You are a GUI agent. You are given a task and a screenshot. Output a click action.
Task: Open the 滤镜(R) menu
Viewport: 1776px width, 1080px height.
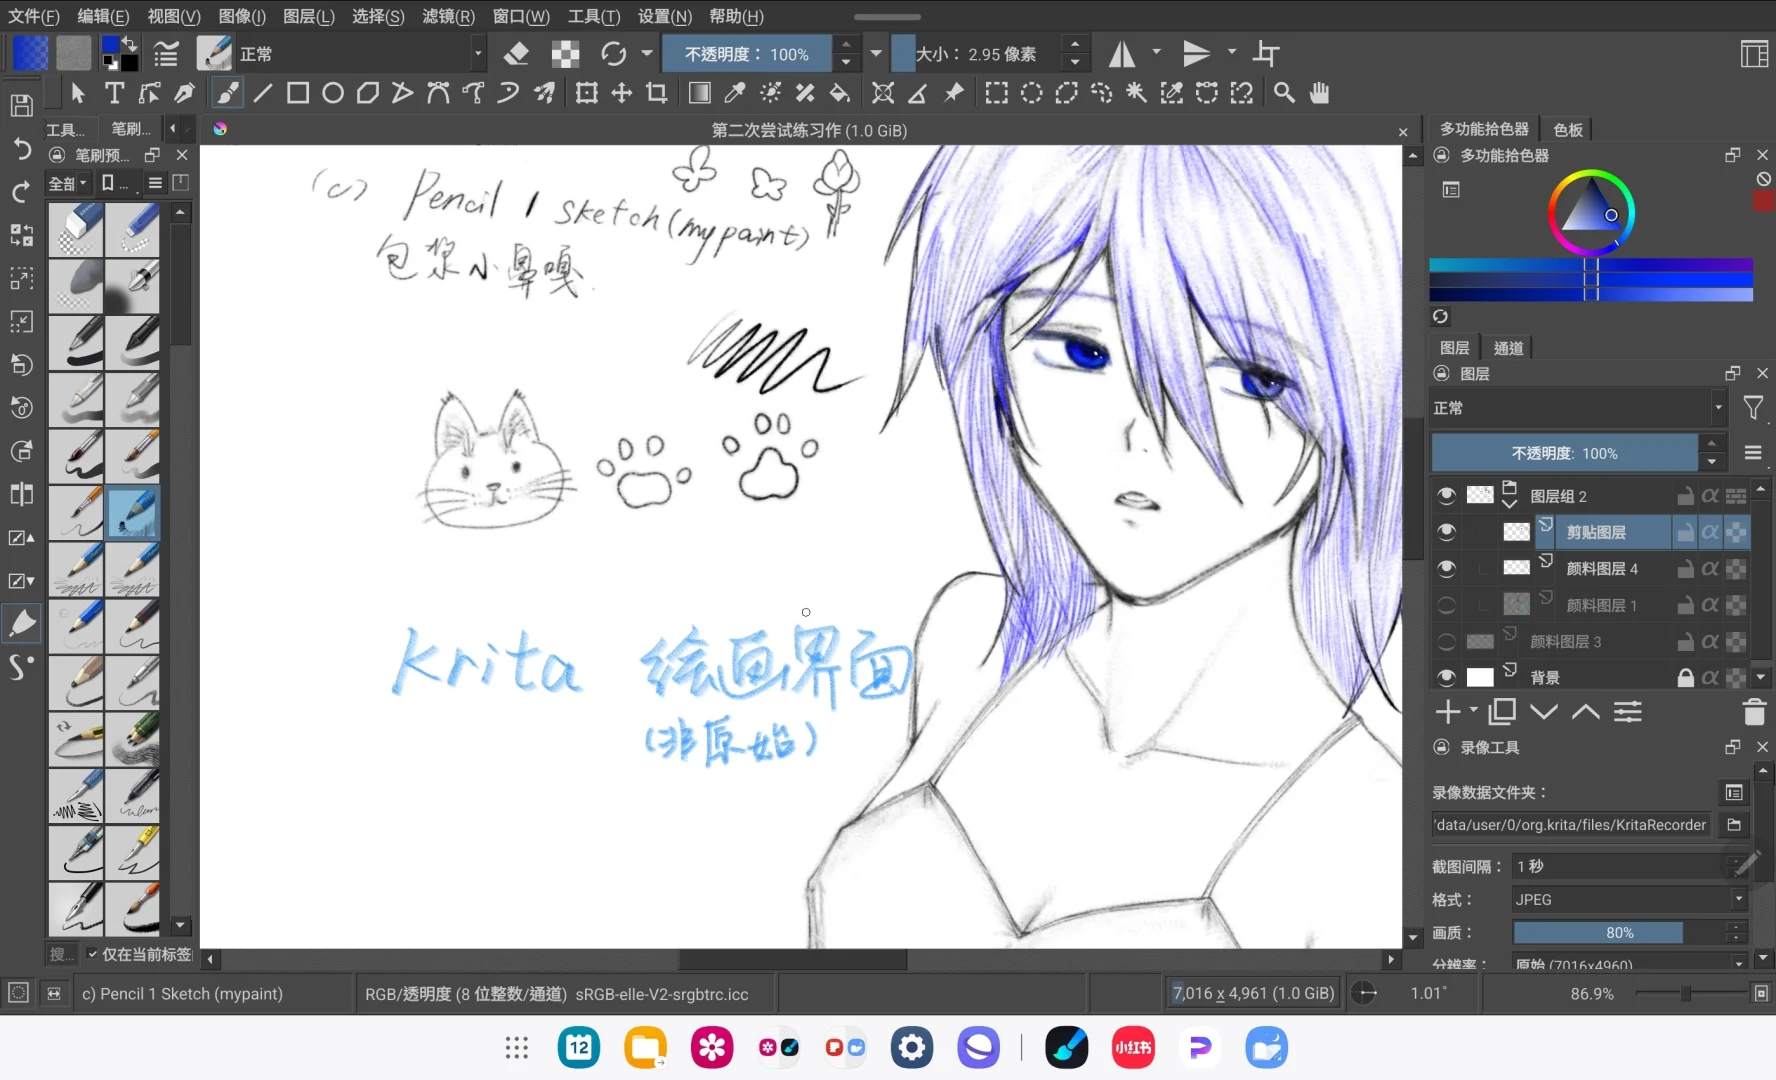pyautogui.click(x=448, y=16)
